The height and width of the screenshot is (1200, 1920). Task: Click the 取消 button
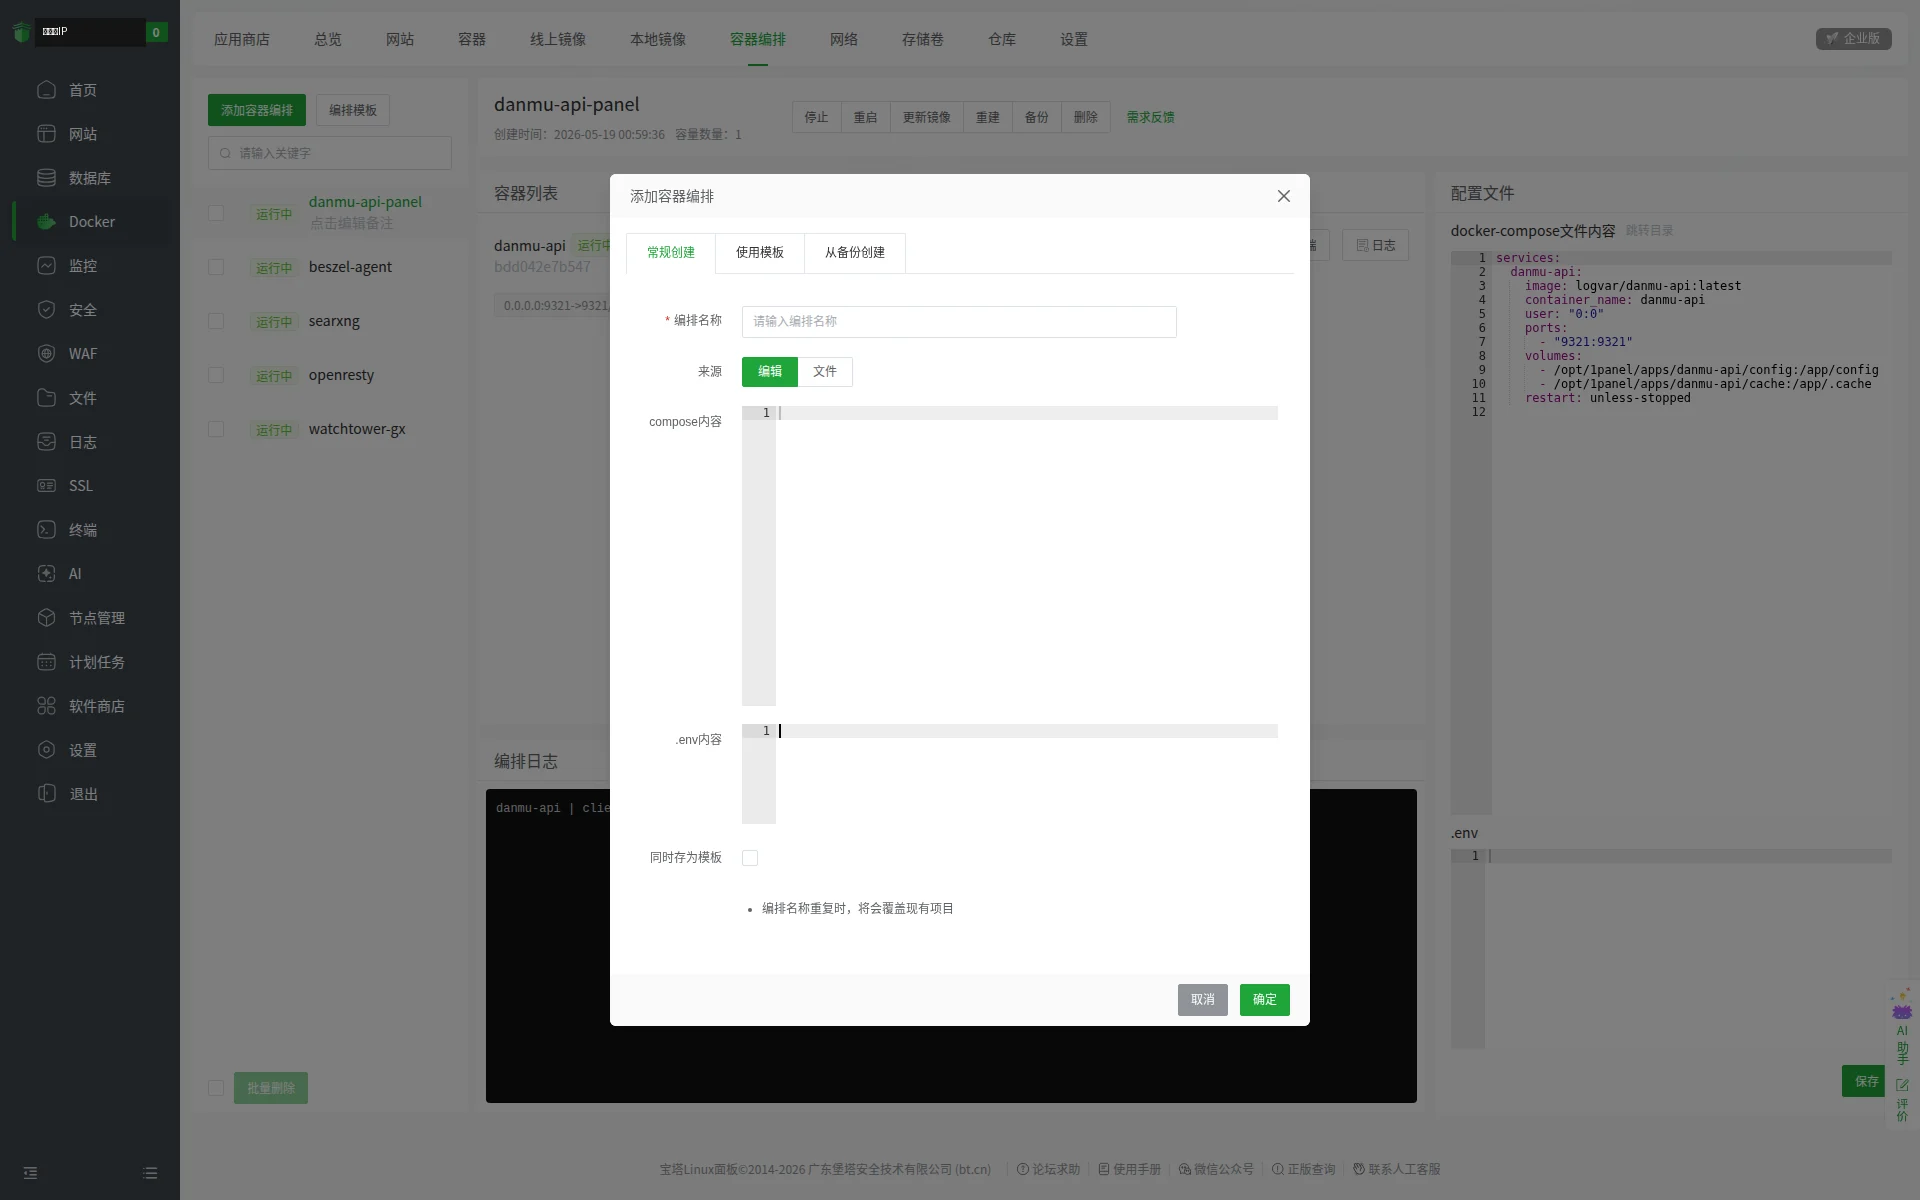point(1203,1000)
